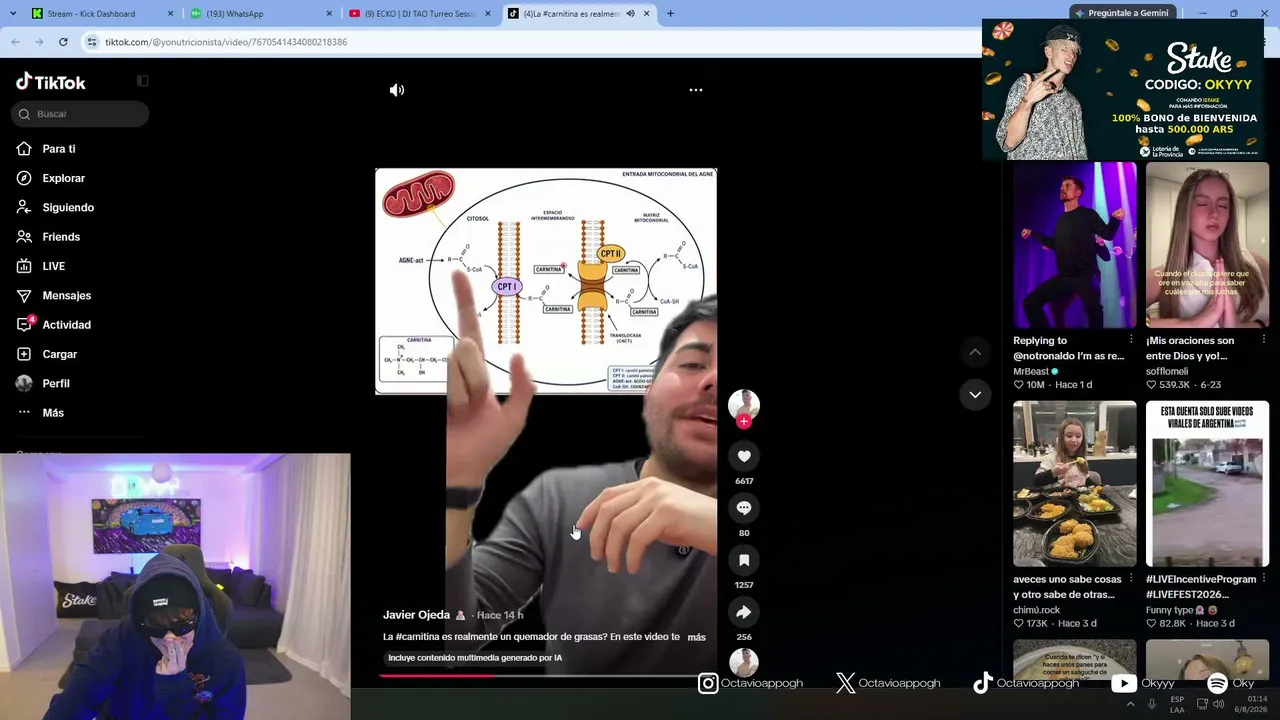This screenshot has width=1280, height=720.
Task: Open the site information icon in address bar
Action: 92,42
